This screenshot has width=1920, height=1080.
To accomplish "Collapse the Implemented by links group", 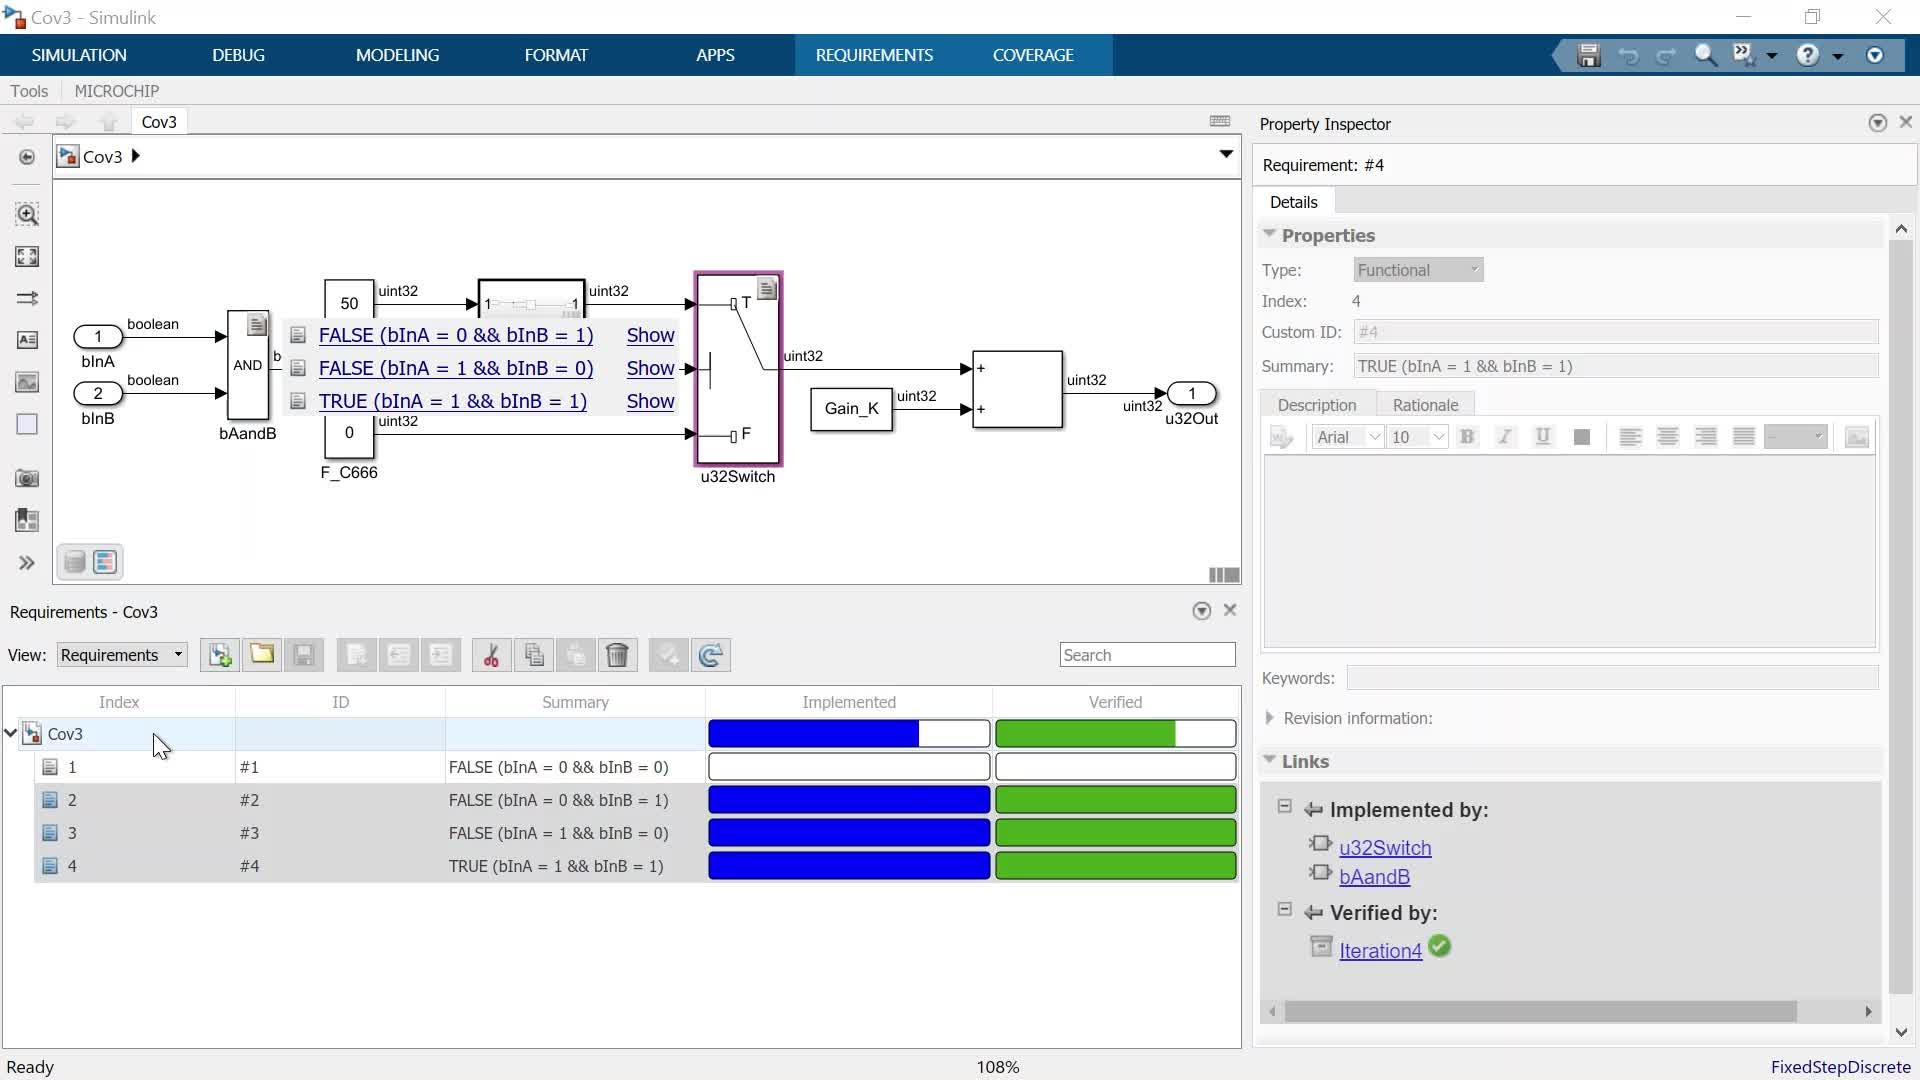I will pyautogui.click(x=1285, y=807).
